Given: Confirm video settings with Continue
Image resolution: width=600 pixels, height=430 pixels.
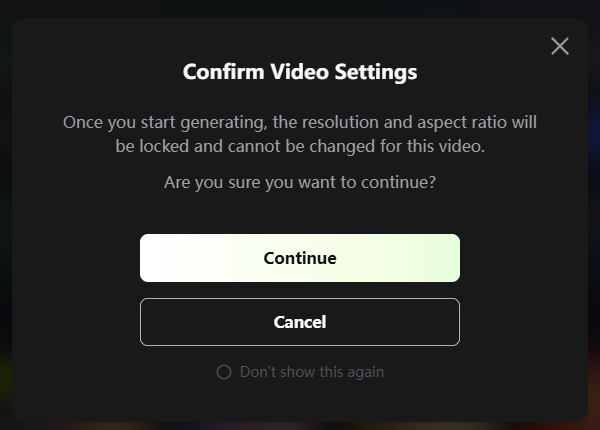Looking at the screenshot, I should click(300, 258).
